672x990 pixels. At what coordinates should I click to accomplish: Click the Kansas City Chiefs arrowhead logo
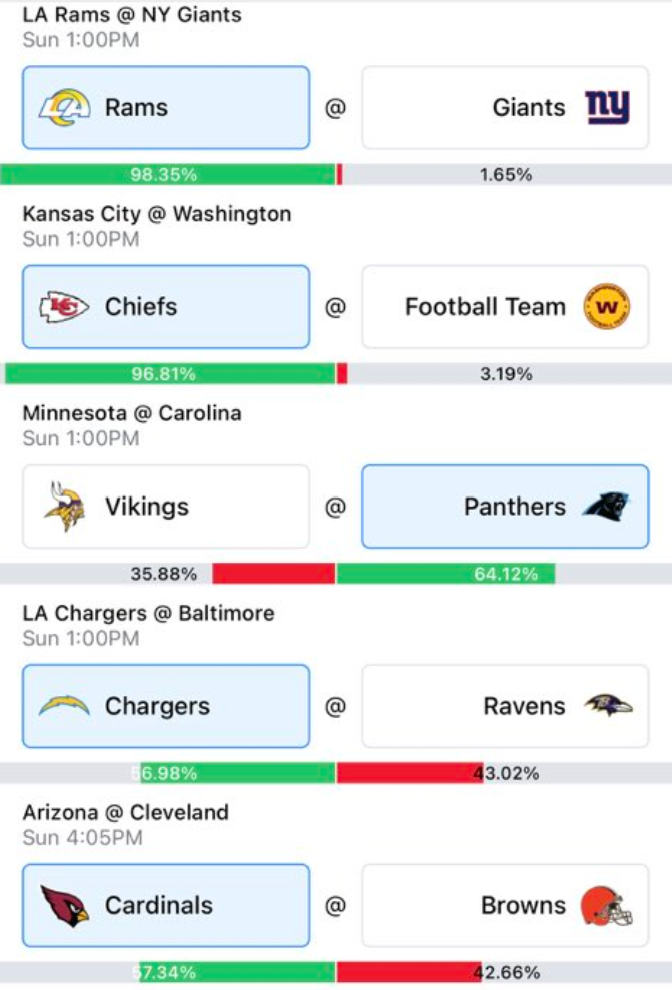tap(64, 307)
